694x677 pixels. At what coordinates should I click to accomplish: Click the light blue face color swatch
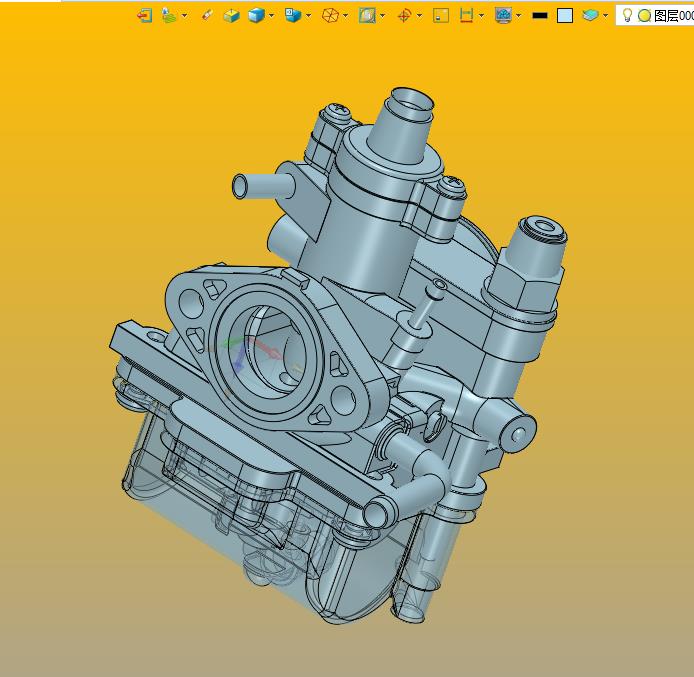[x=565, y=16]
